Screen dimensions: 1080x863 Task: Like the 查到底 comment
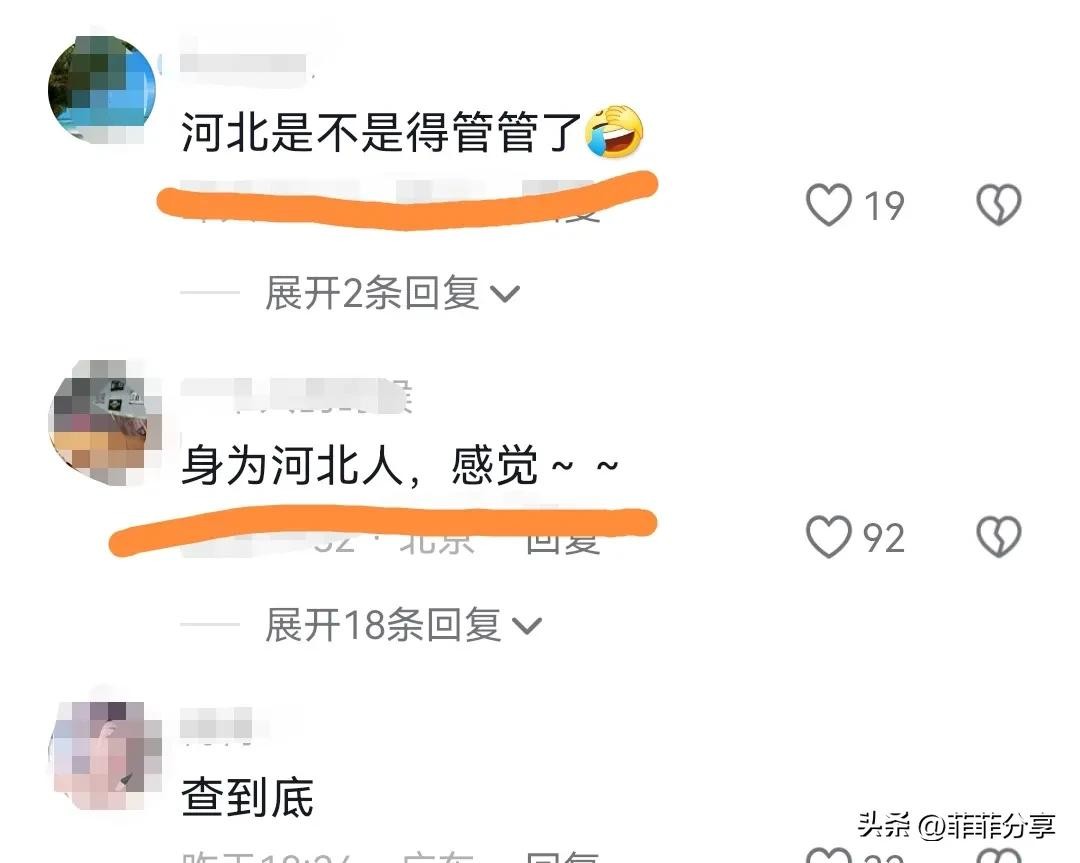pyautogui.click(x=829, y=856)
